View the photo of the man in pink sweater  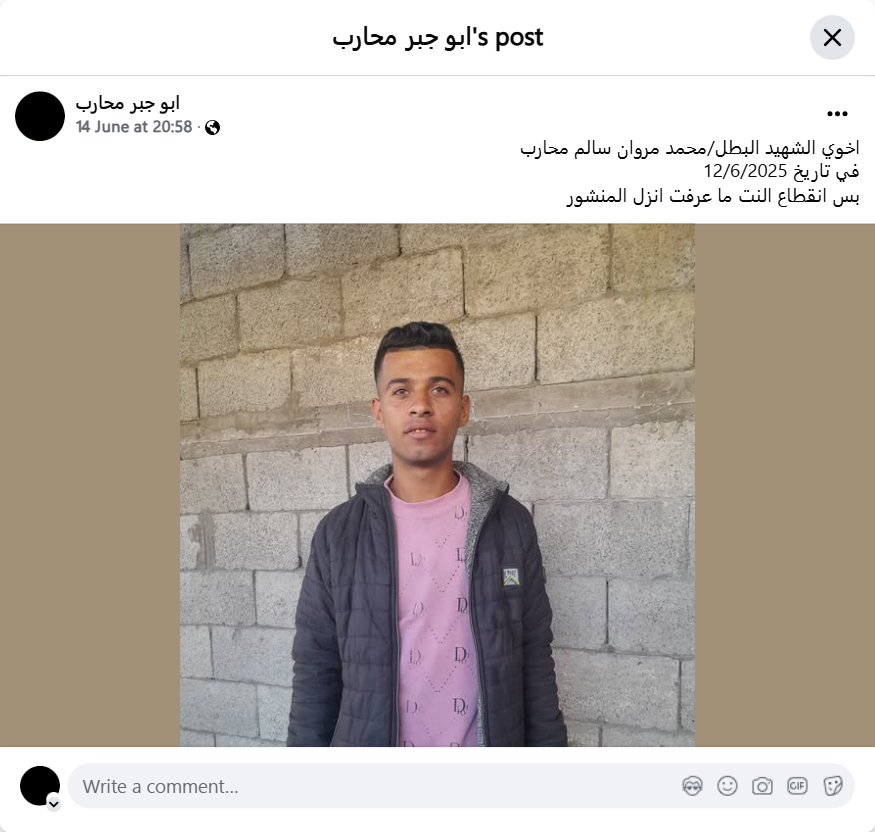coord(437,485)
